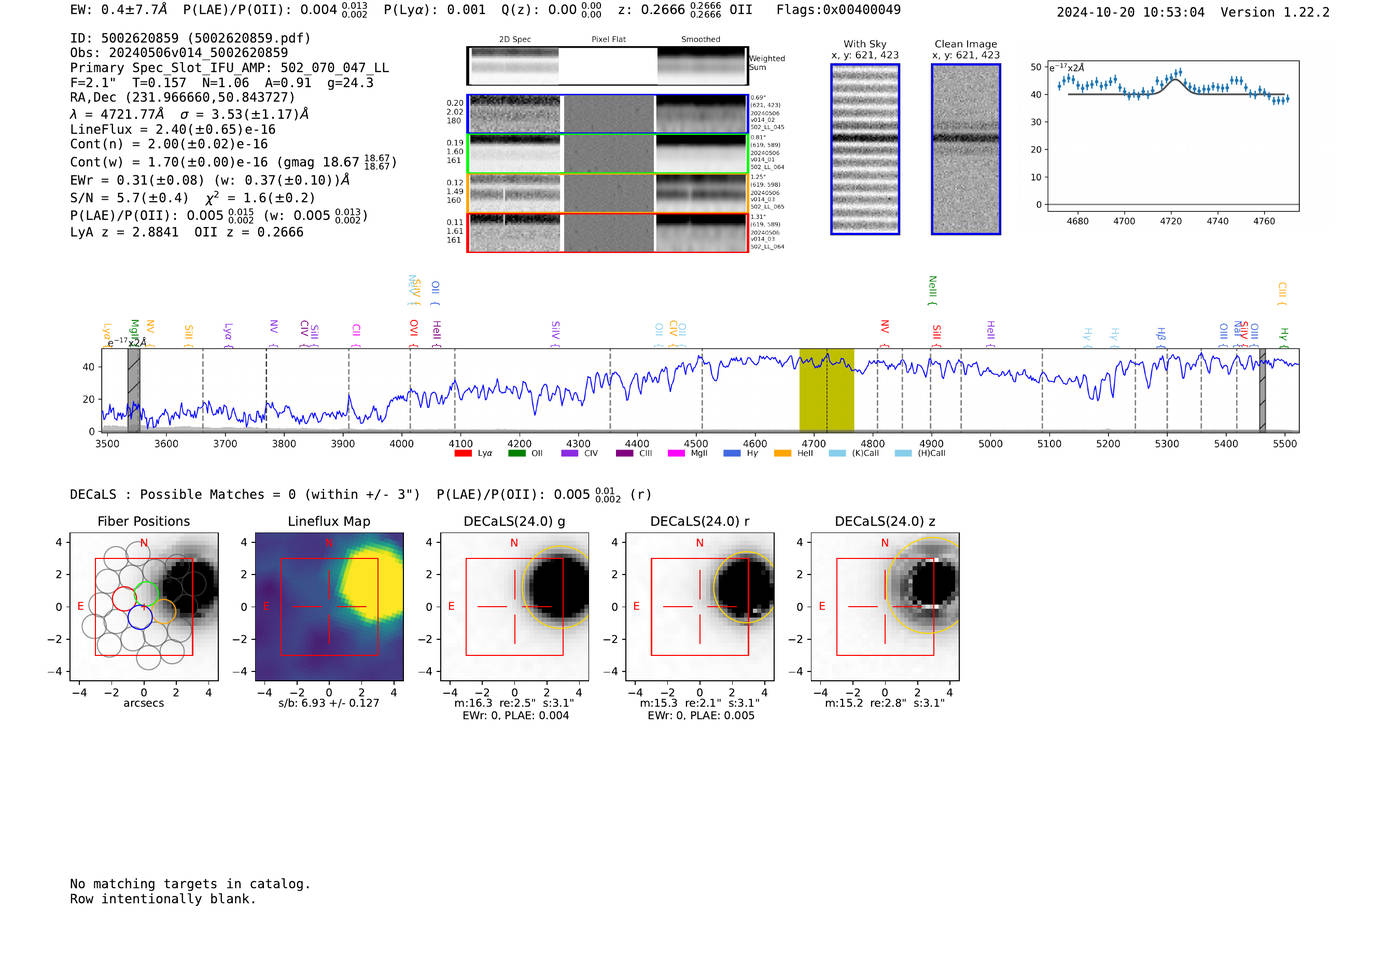Click the timestamp 2024-10-20 10:53:04
This screenshot has height=953, width=1400.
(1131, 12)
